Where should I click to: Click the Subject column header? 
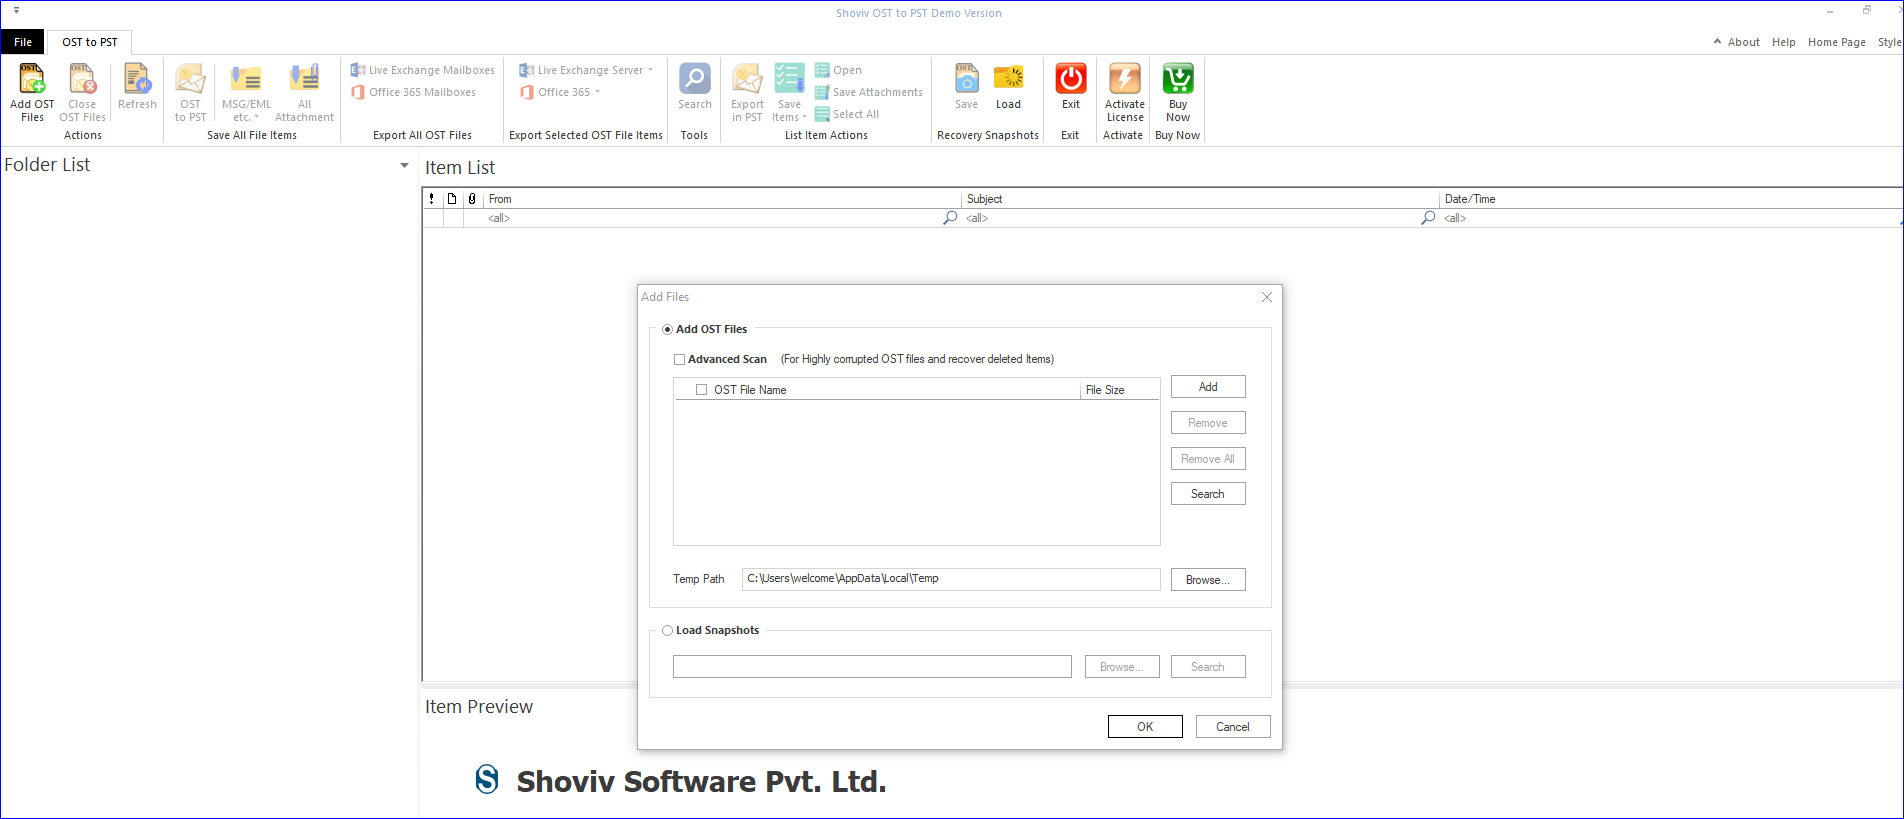click(1201, 199)
